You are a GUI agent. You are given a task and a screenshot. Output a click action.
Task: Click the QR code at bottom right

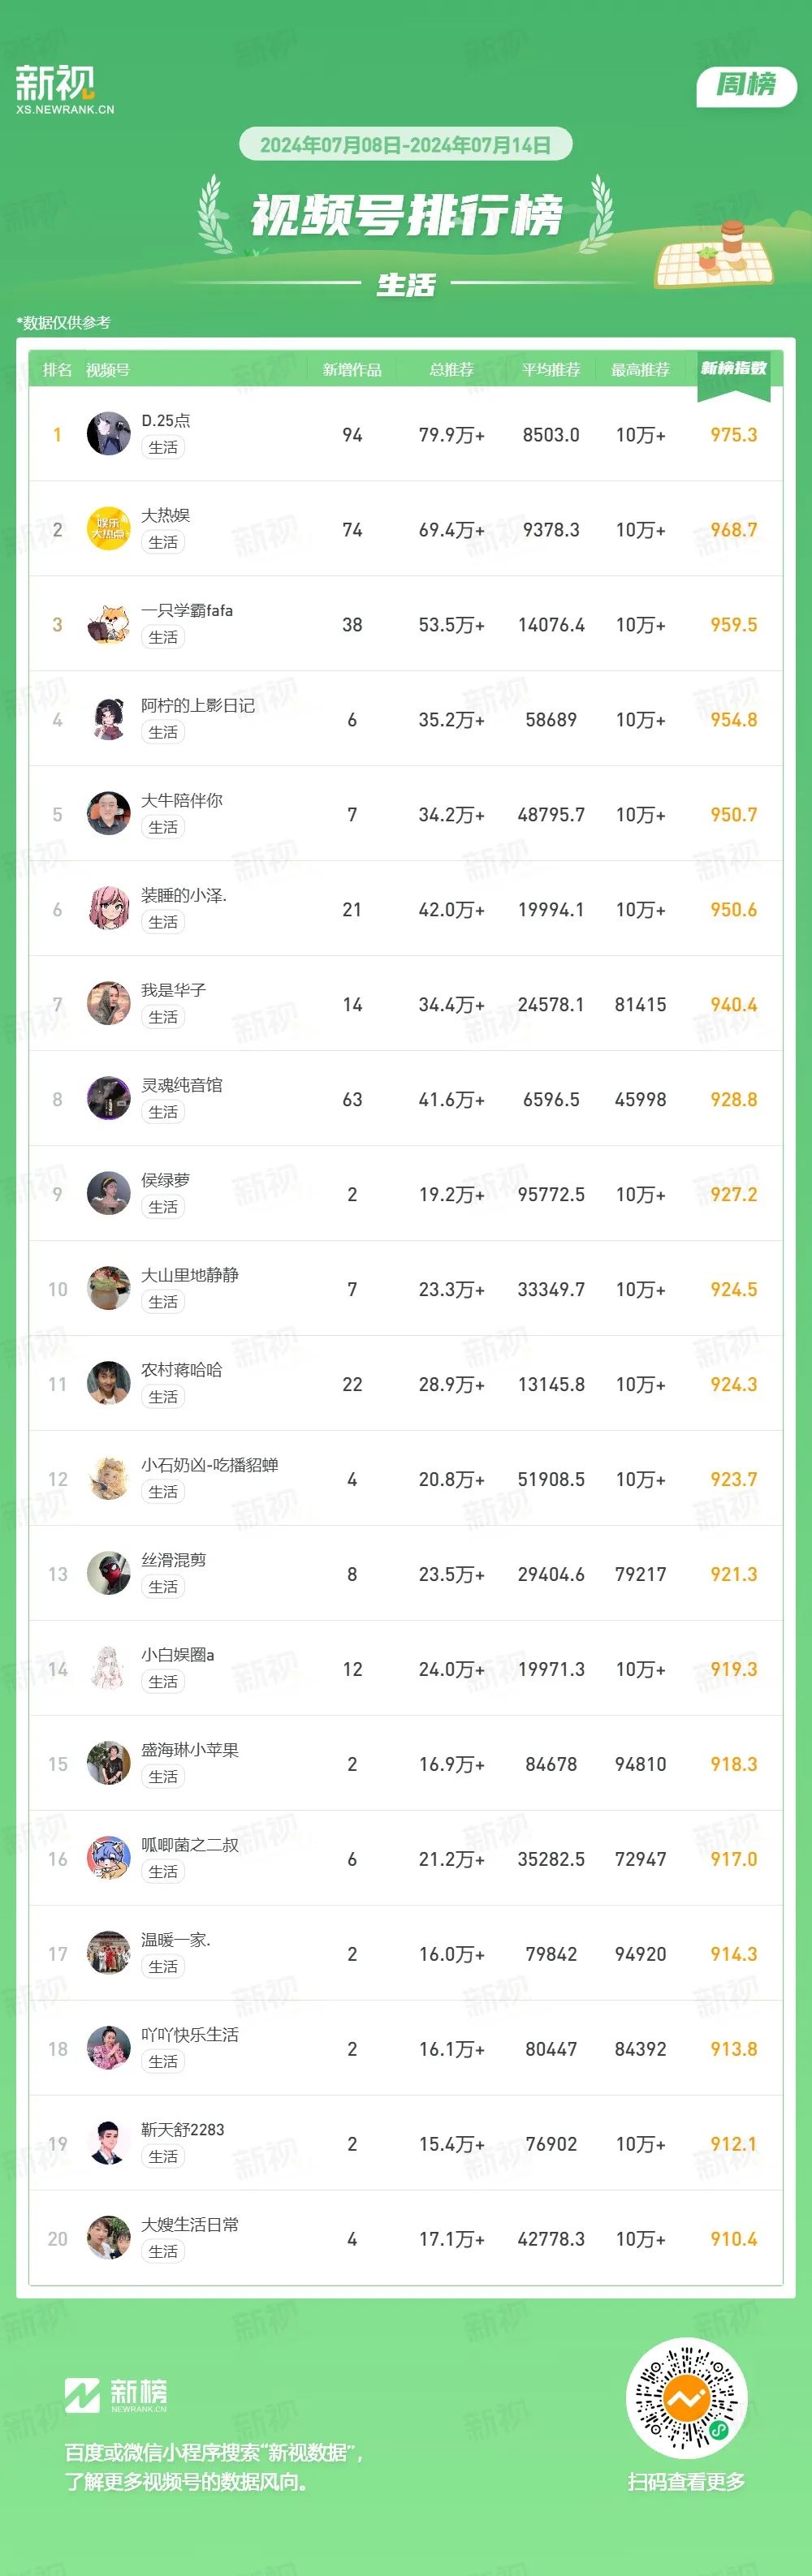tap(686, 2398)
